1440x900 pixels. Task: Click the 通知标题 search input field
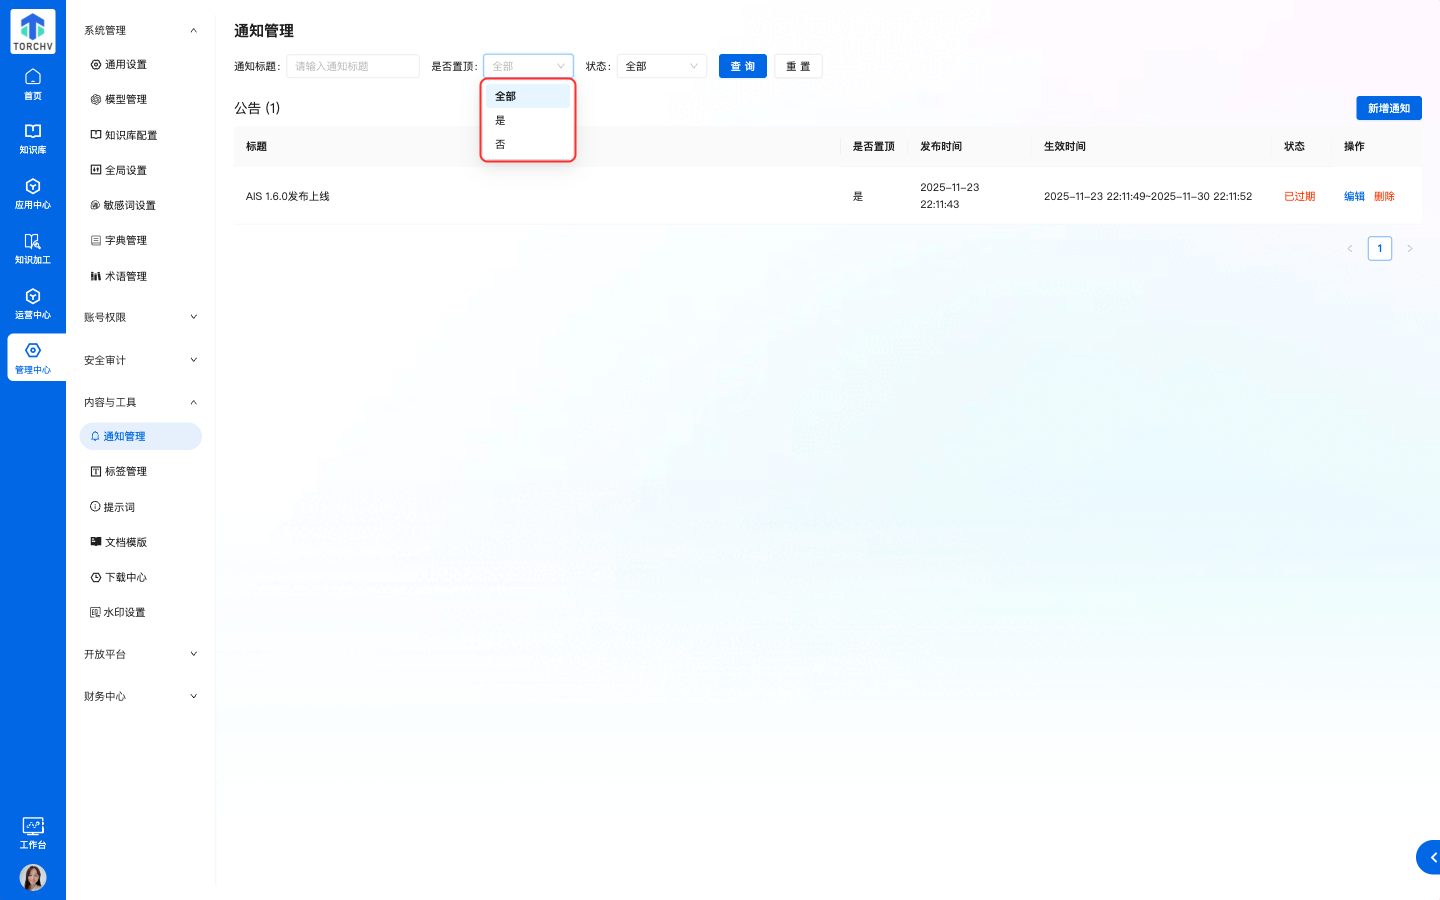coord(352,65)
